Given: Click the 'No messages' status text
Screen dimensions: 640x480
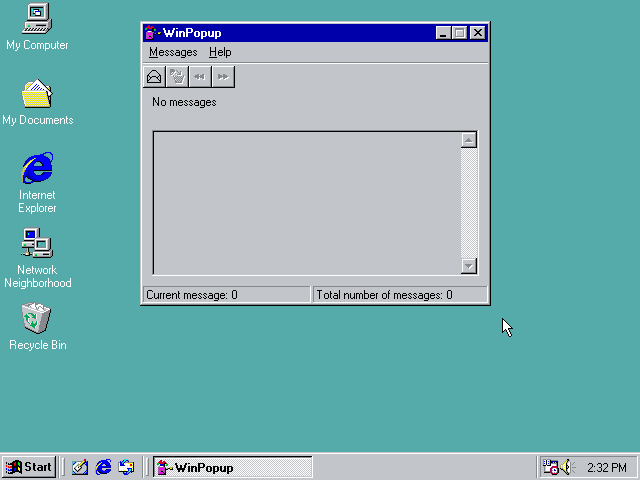Looking at the screenshot, I should (x=184, y=102).
